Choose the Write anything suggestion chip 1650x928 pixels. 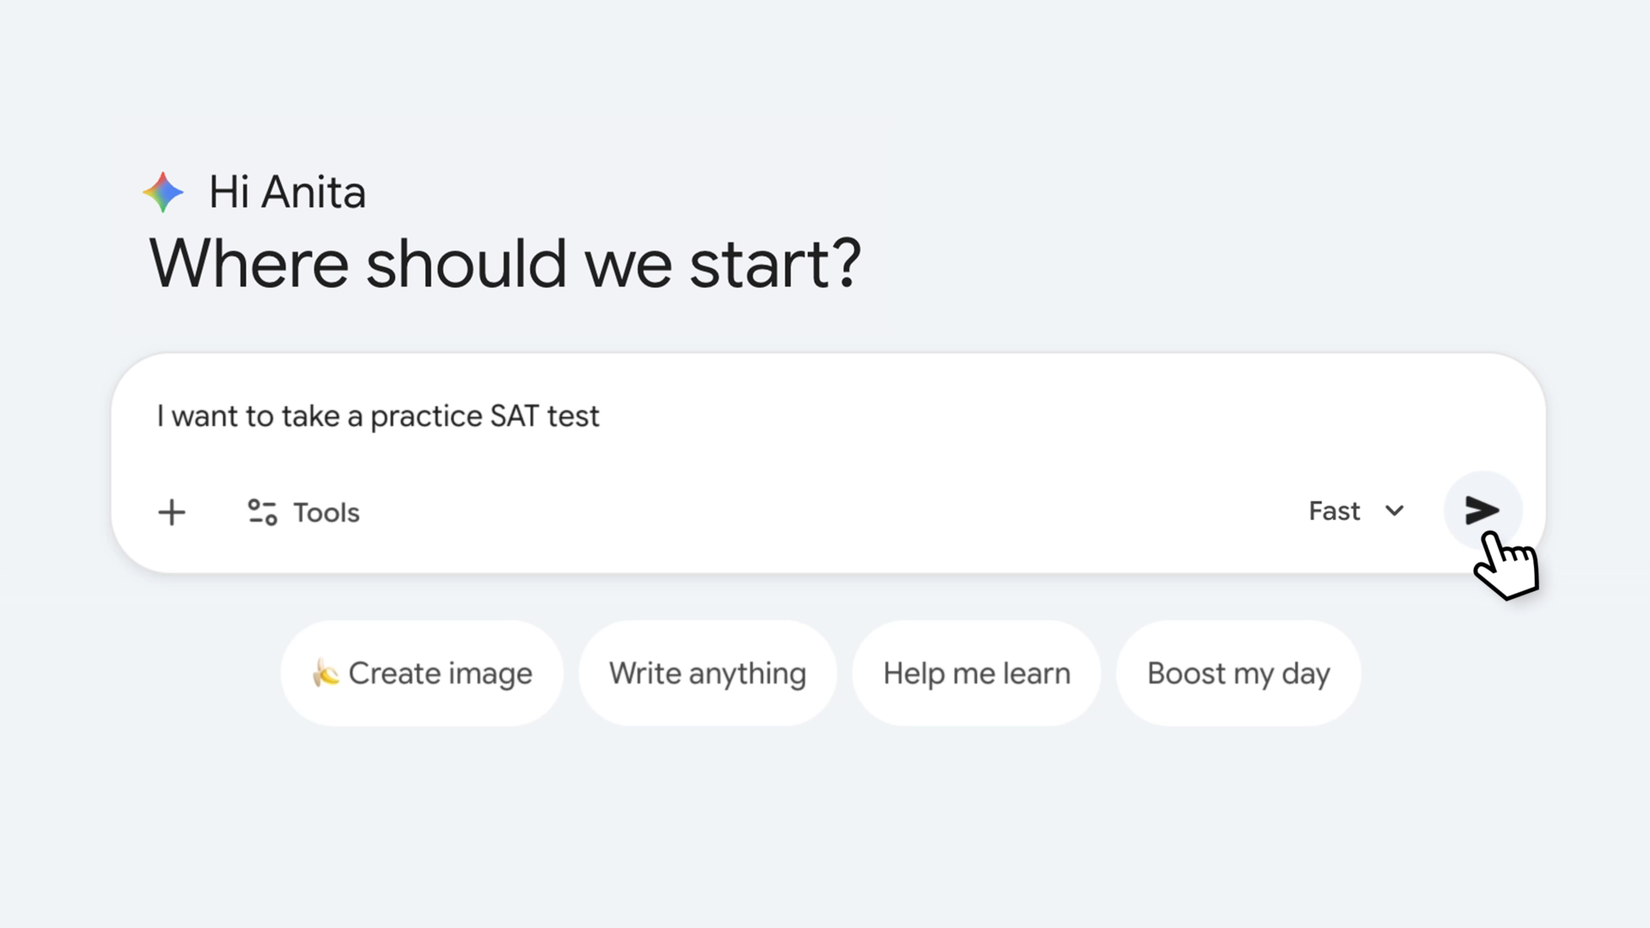point(707,673)
